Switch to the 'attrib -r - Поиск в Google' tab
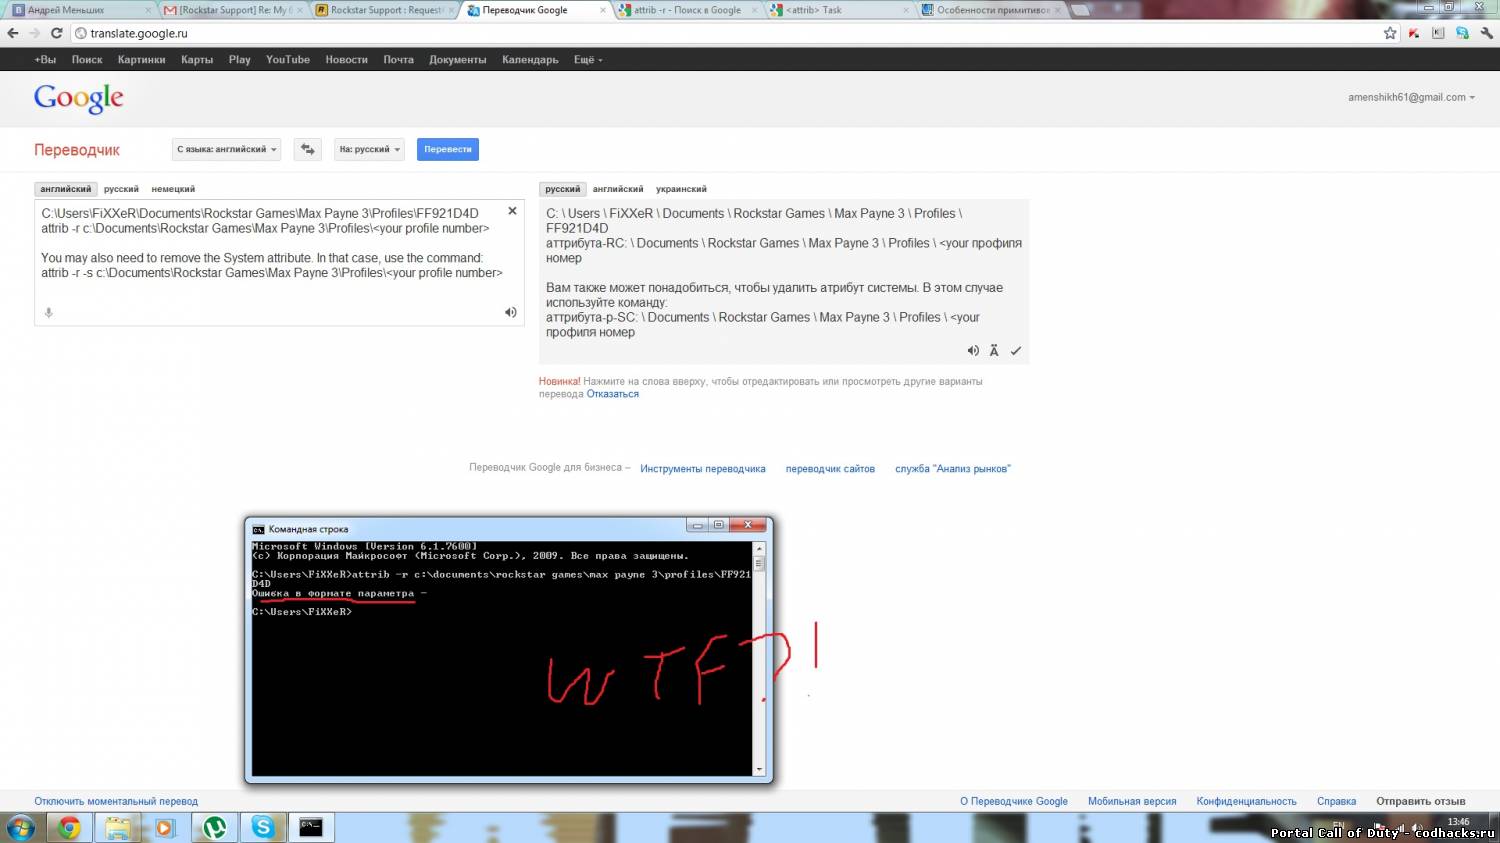Image resolution: width=1500 pixels, height=843 pixels. [x=688, y=10]
